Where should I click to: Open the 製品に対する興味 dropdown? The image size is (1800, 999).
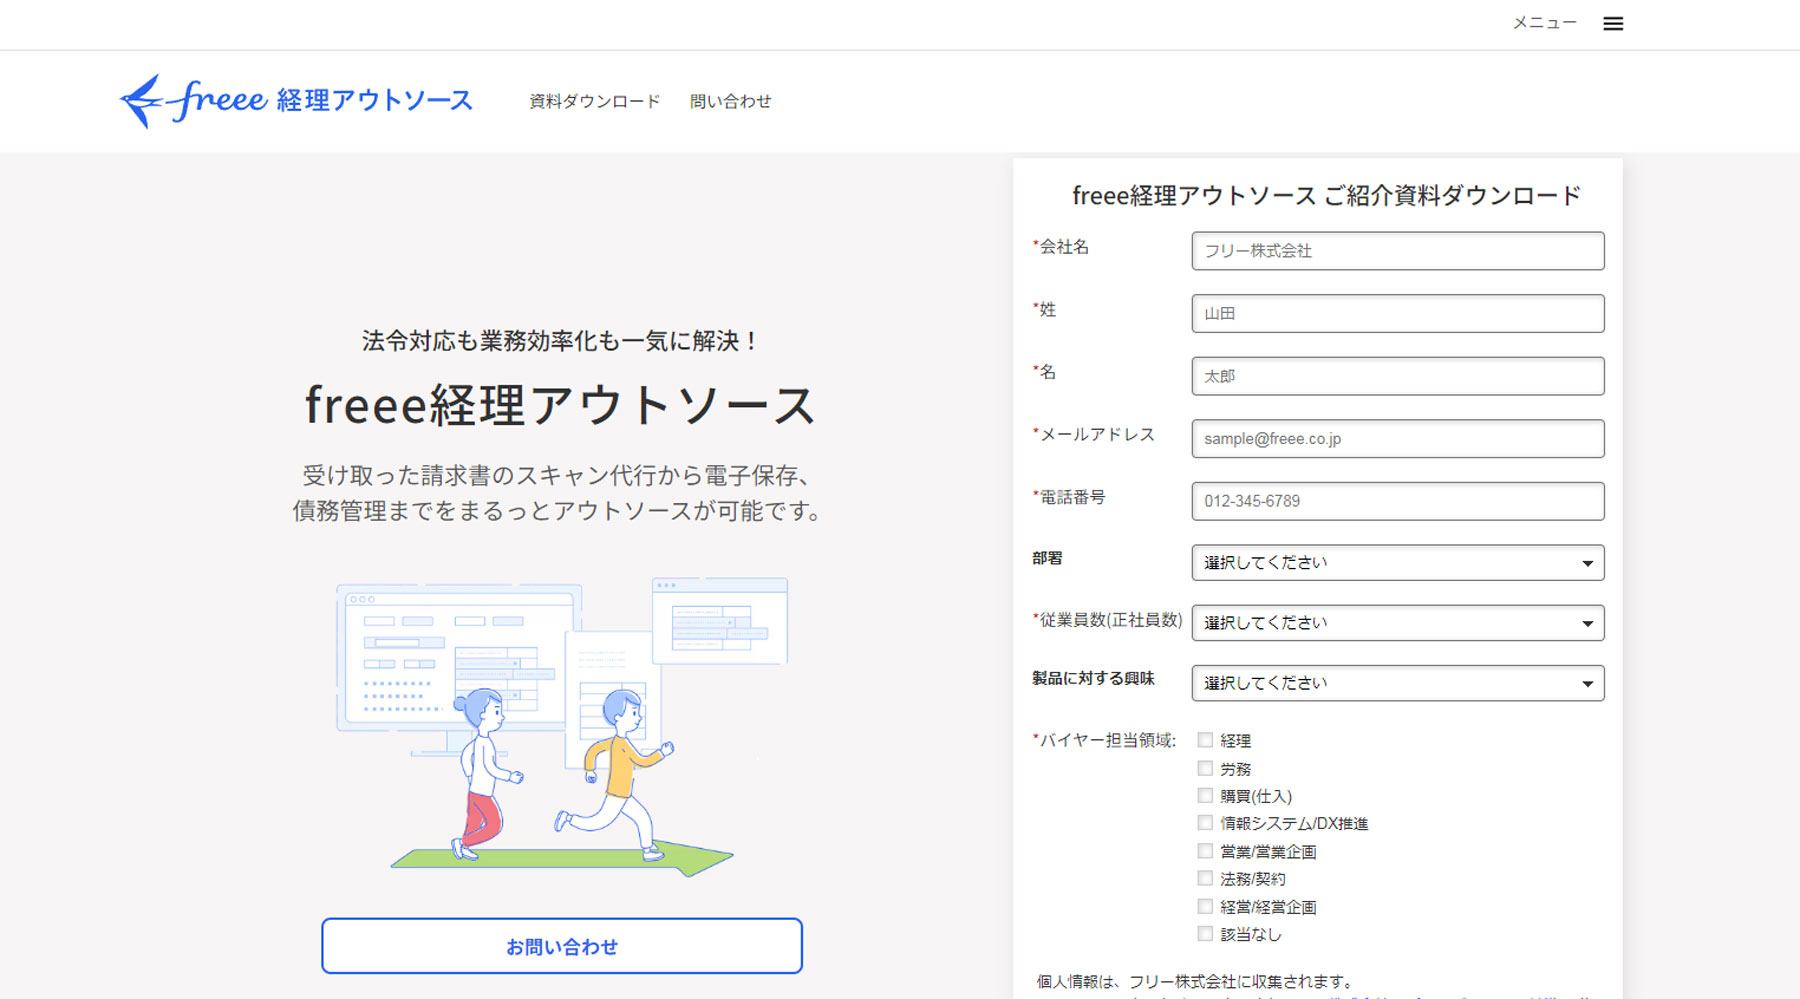tap(1398, 683)
